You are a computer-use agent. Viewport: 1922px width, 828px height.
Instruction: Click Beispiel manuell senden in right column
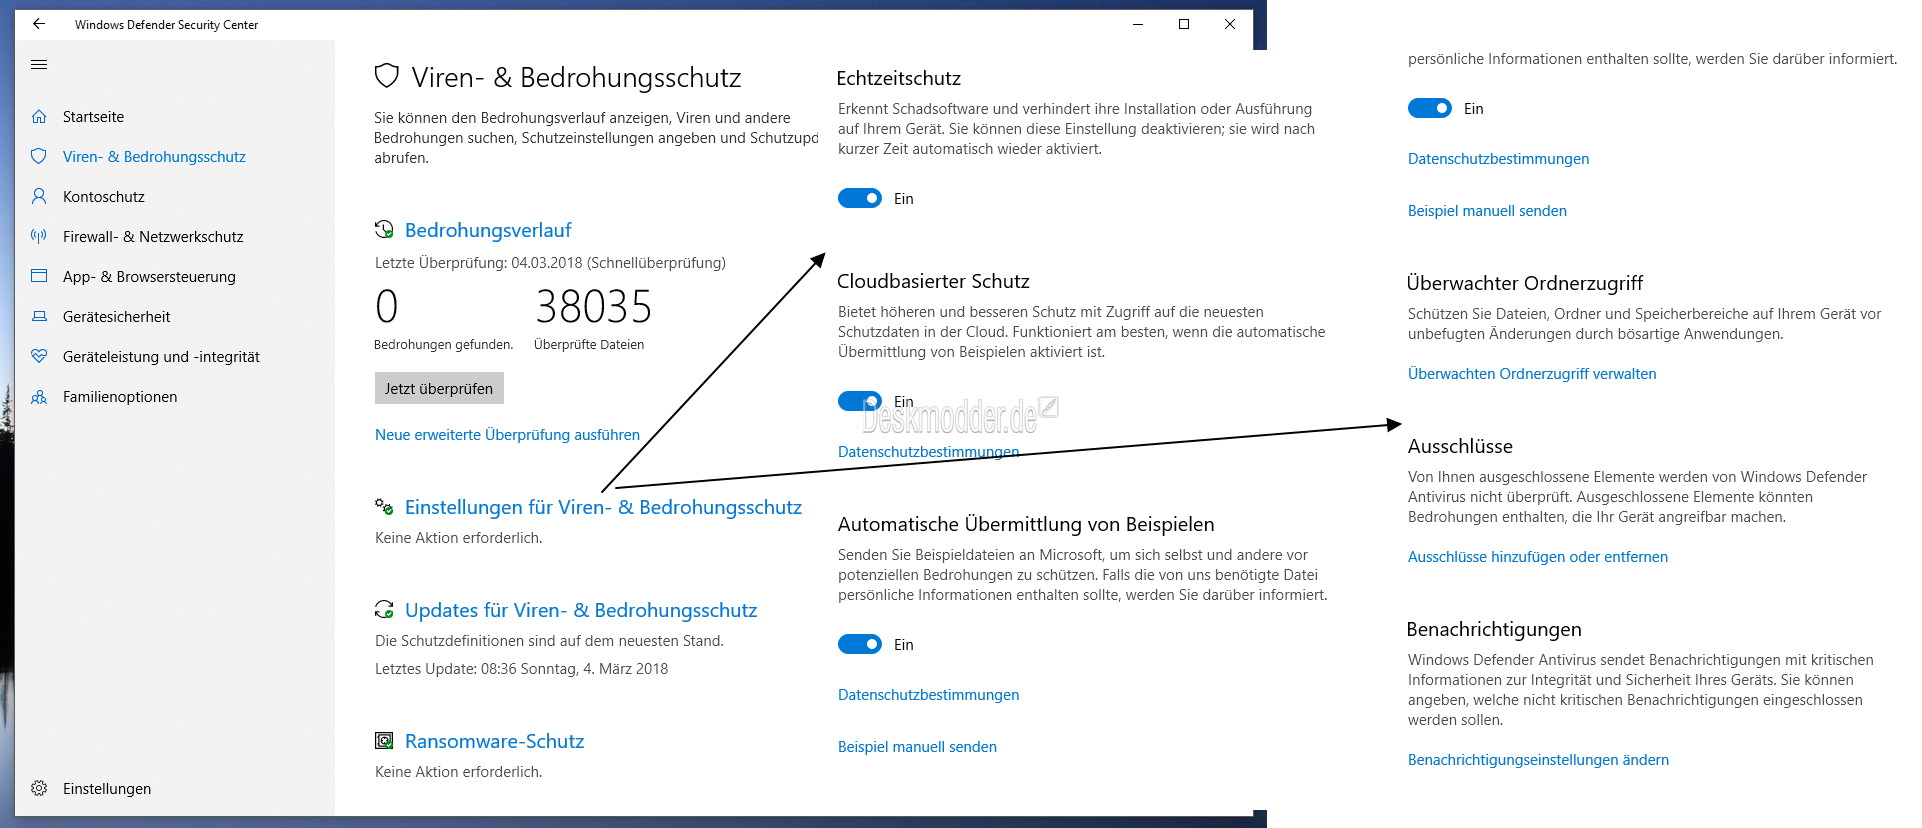tap(1487, 211)
